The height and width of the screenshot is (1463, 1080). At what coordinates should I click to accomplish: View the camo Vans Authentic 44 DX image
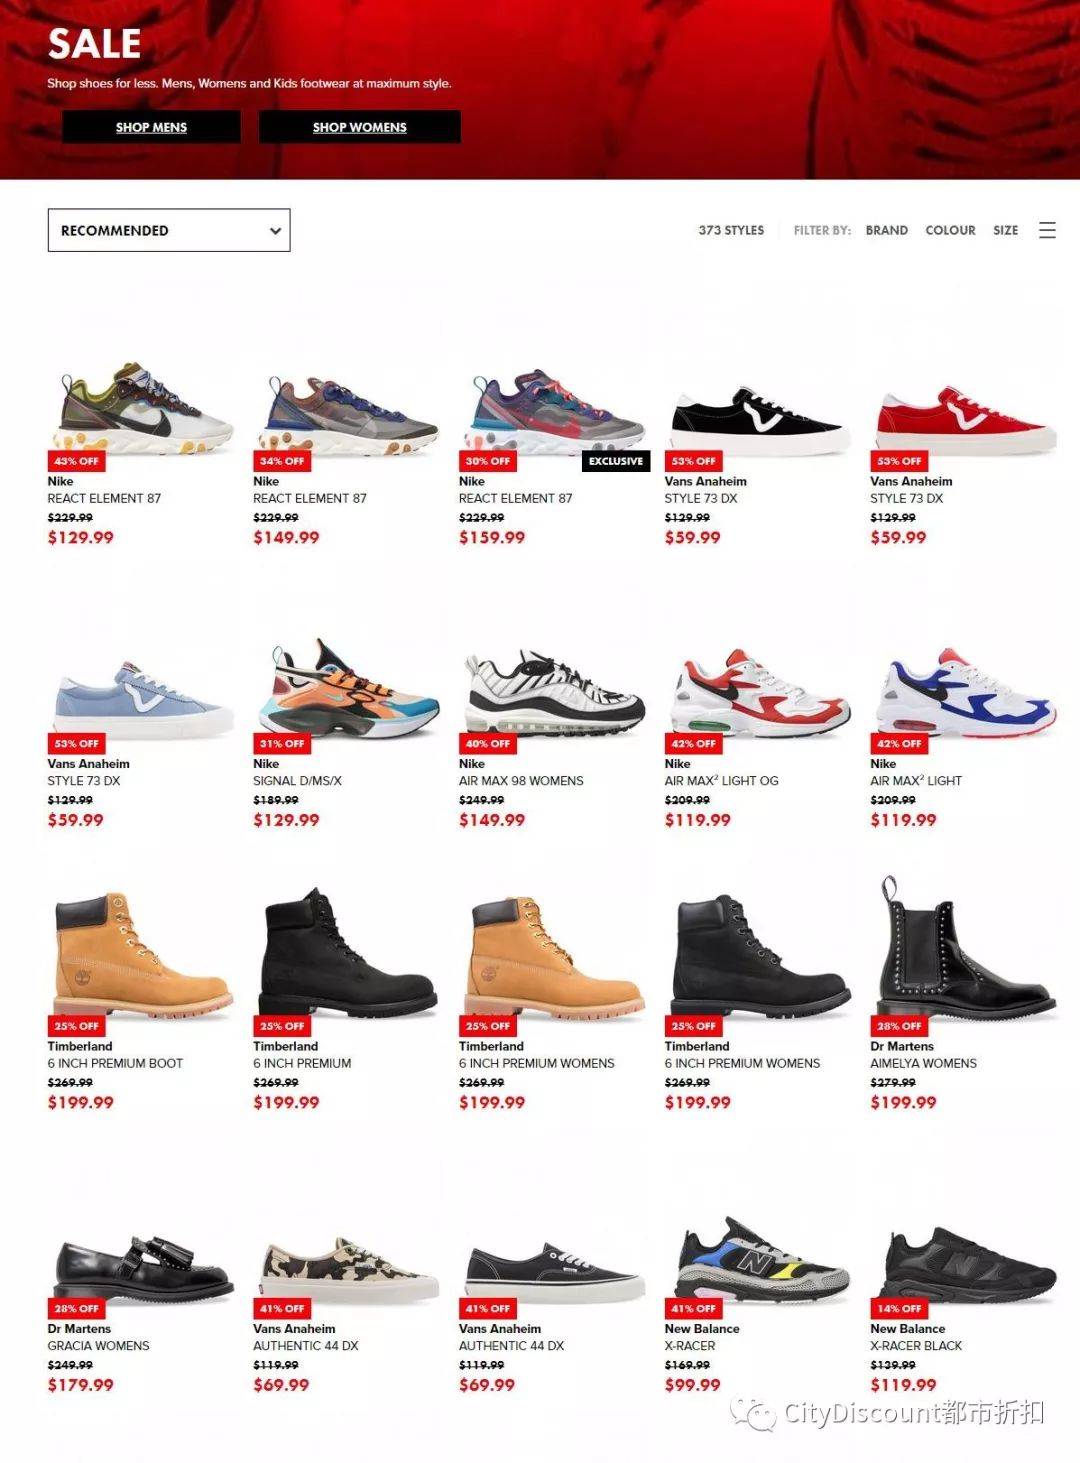click(348, 1268)
